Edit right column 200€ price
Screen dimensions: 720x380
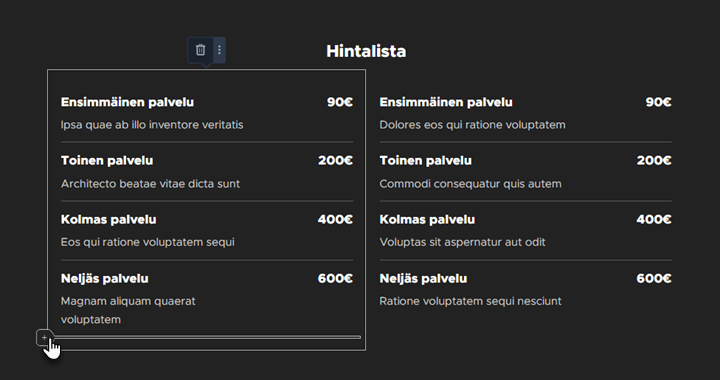click(654, 161)
